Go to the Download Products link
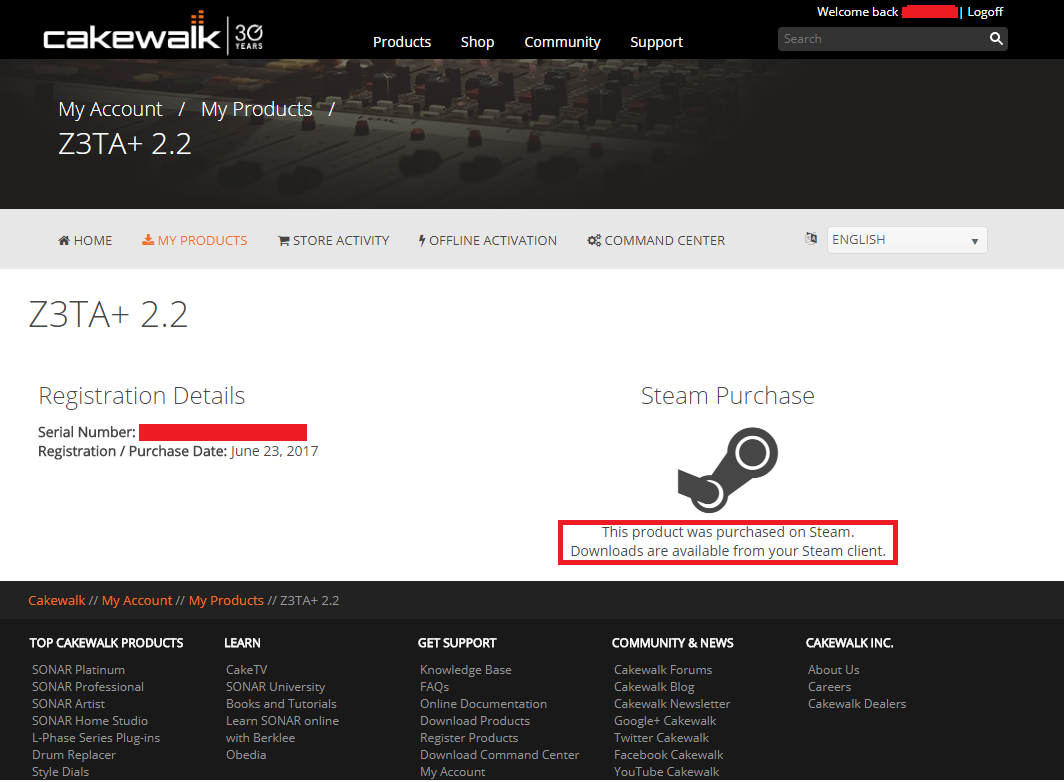This screenshot has width=1064, height=782. click(475, 720)
